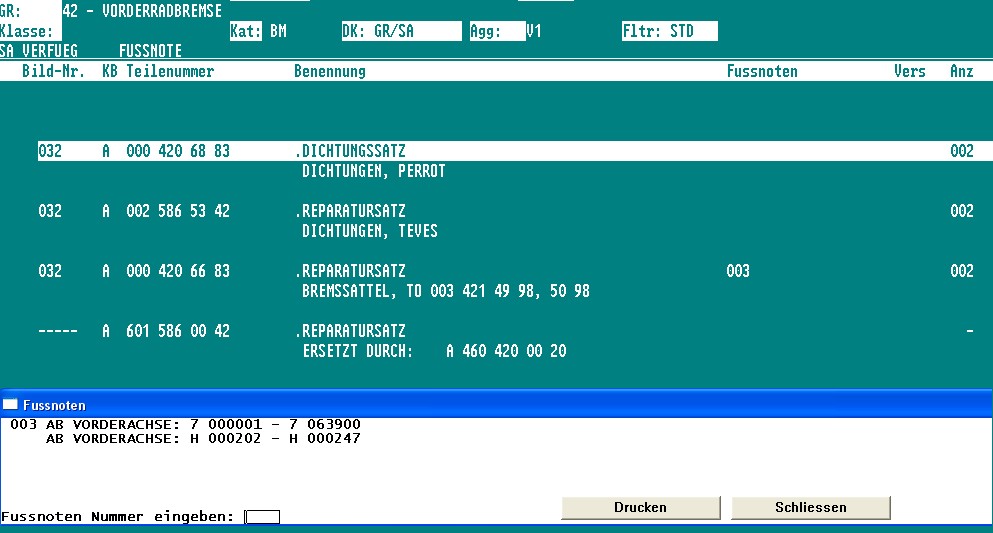Click the Teilenummer column header
This screenshot has width=993, height=533.
[170, 72]
